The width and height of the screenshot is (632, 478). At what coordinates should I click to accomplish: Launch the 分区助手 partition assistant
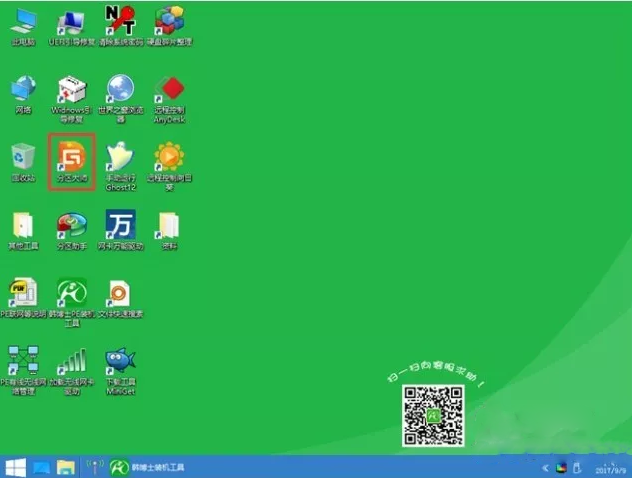(71, 226)
